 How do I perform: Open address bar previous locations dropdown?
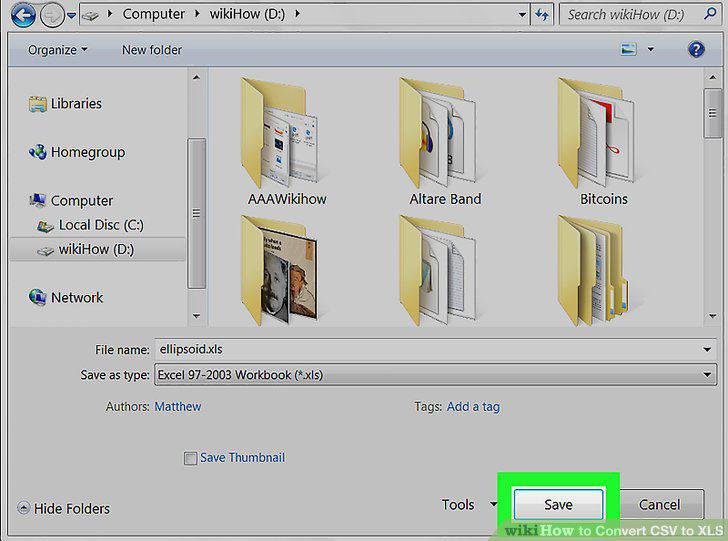[x=522, y=15]
